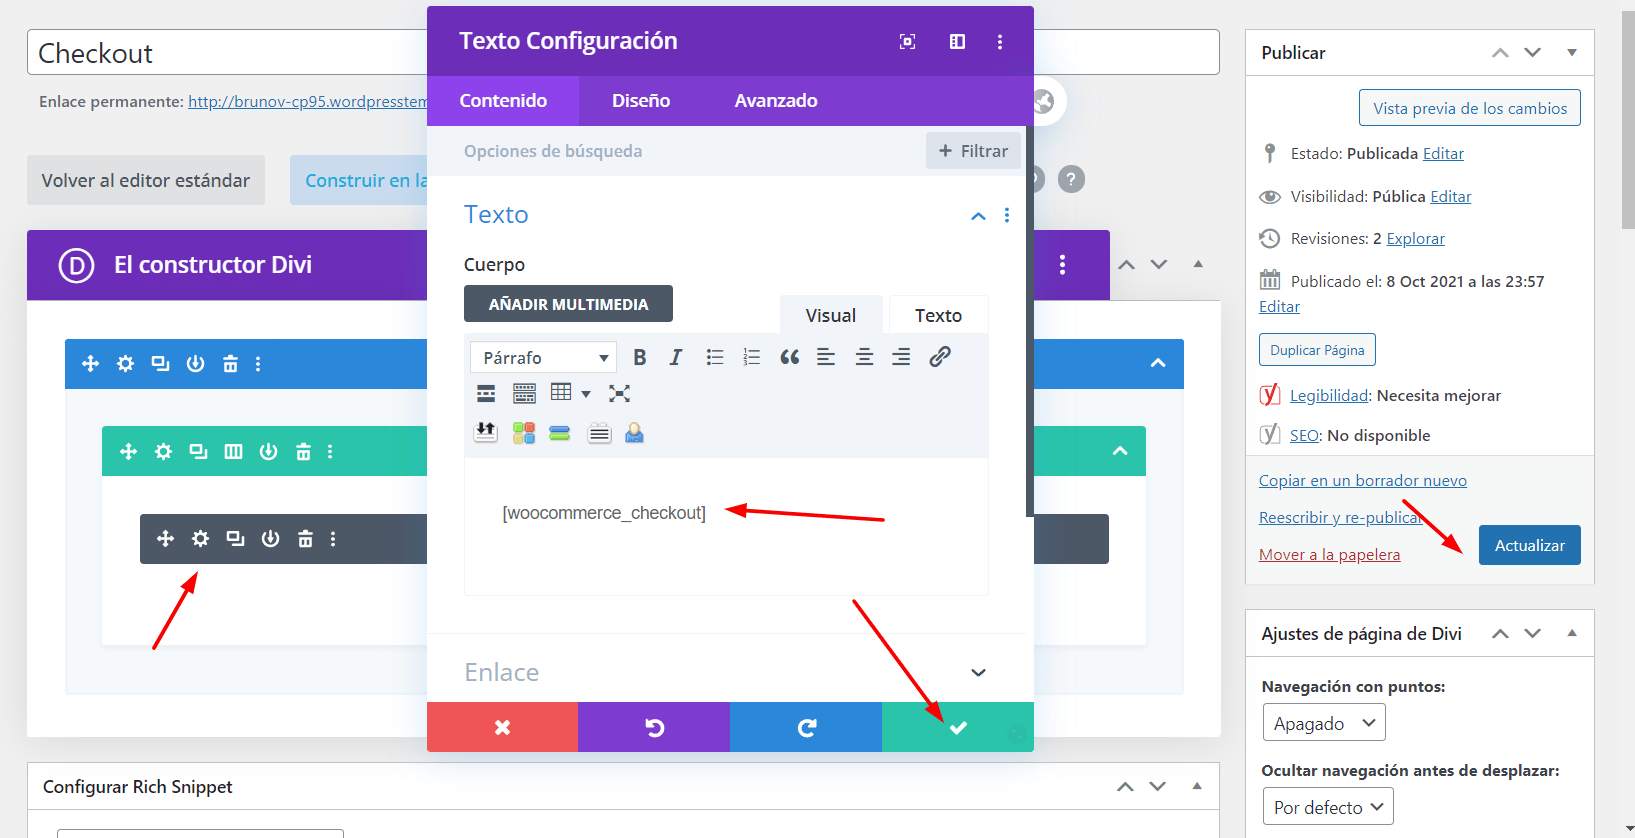Align text left
This screenshot has width=1635, height=838.
coord(826,357)
